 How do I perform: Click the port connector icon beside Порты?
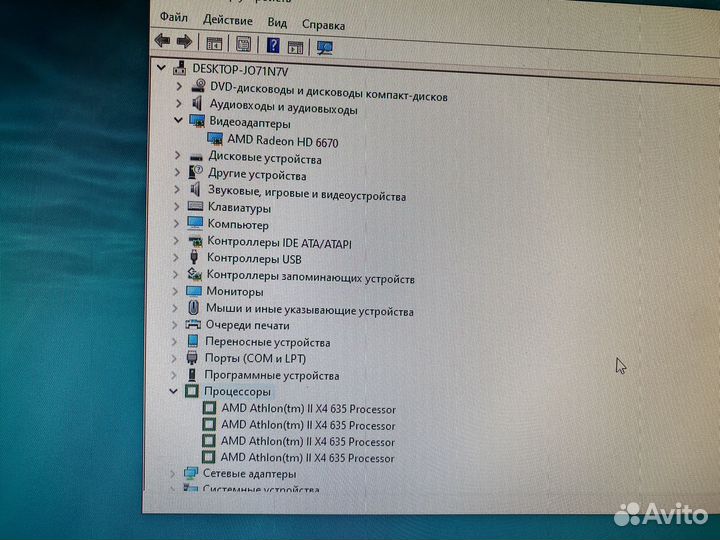pyautogui.click(x=192, y=357)
